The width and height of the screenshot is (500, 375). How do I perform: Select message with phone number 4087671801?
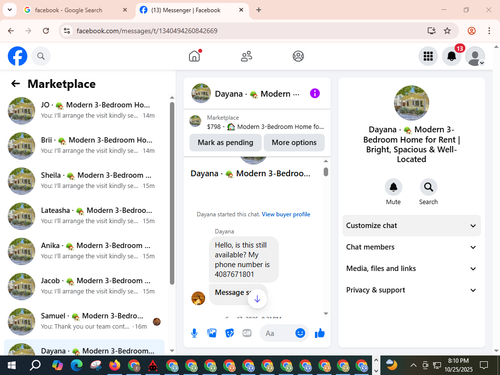tap(244, 259)
